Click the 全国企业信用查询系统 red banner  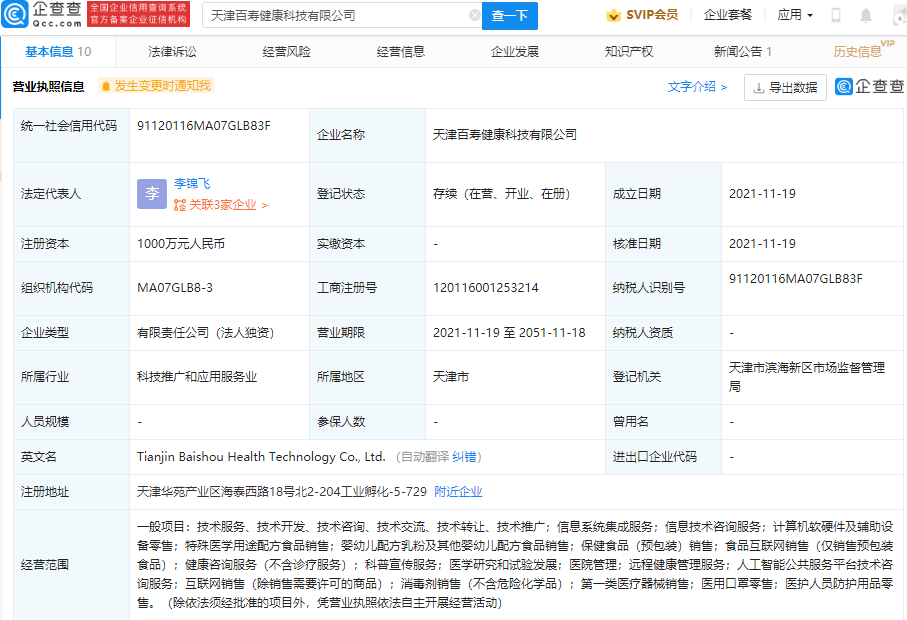pyautogui.click(x=138, y=14)
